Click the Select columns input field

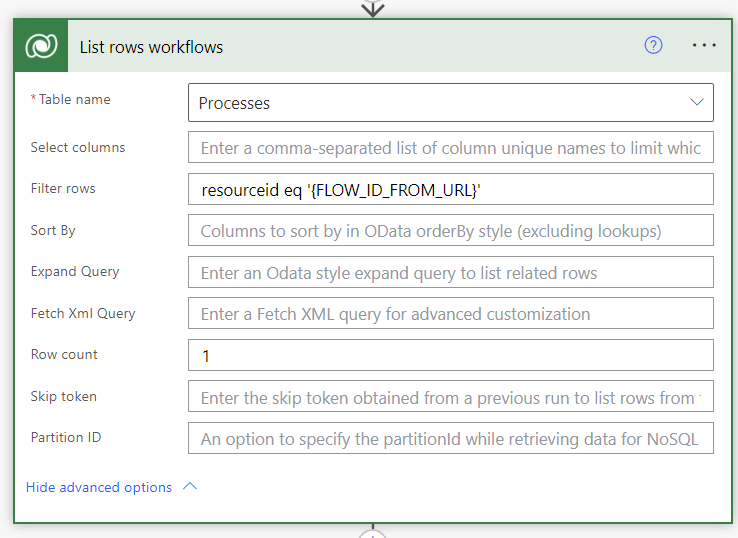(450, 147)
